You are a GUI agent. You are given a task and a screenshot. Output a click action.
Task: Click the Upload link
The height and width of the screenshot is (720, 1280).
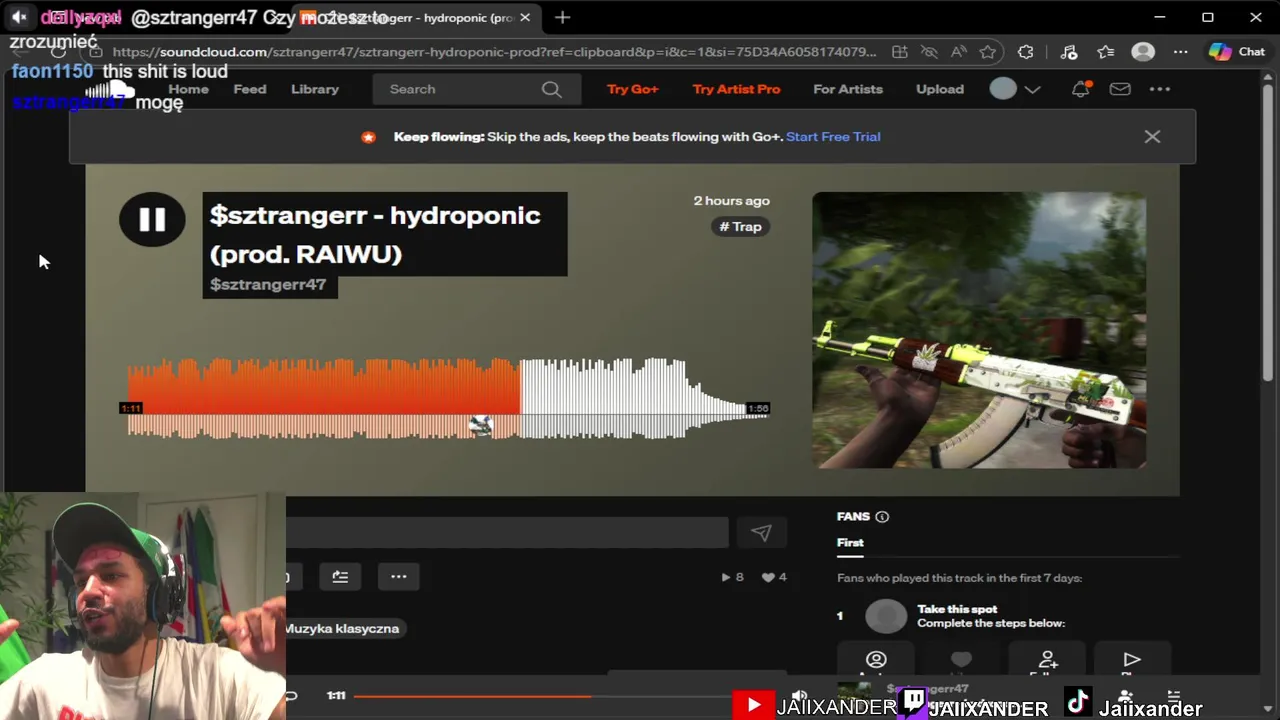pyautogui.click(x=940, y=89)
